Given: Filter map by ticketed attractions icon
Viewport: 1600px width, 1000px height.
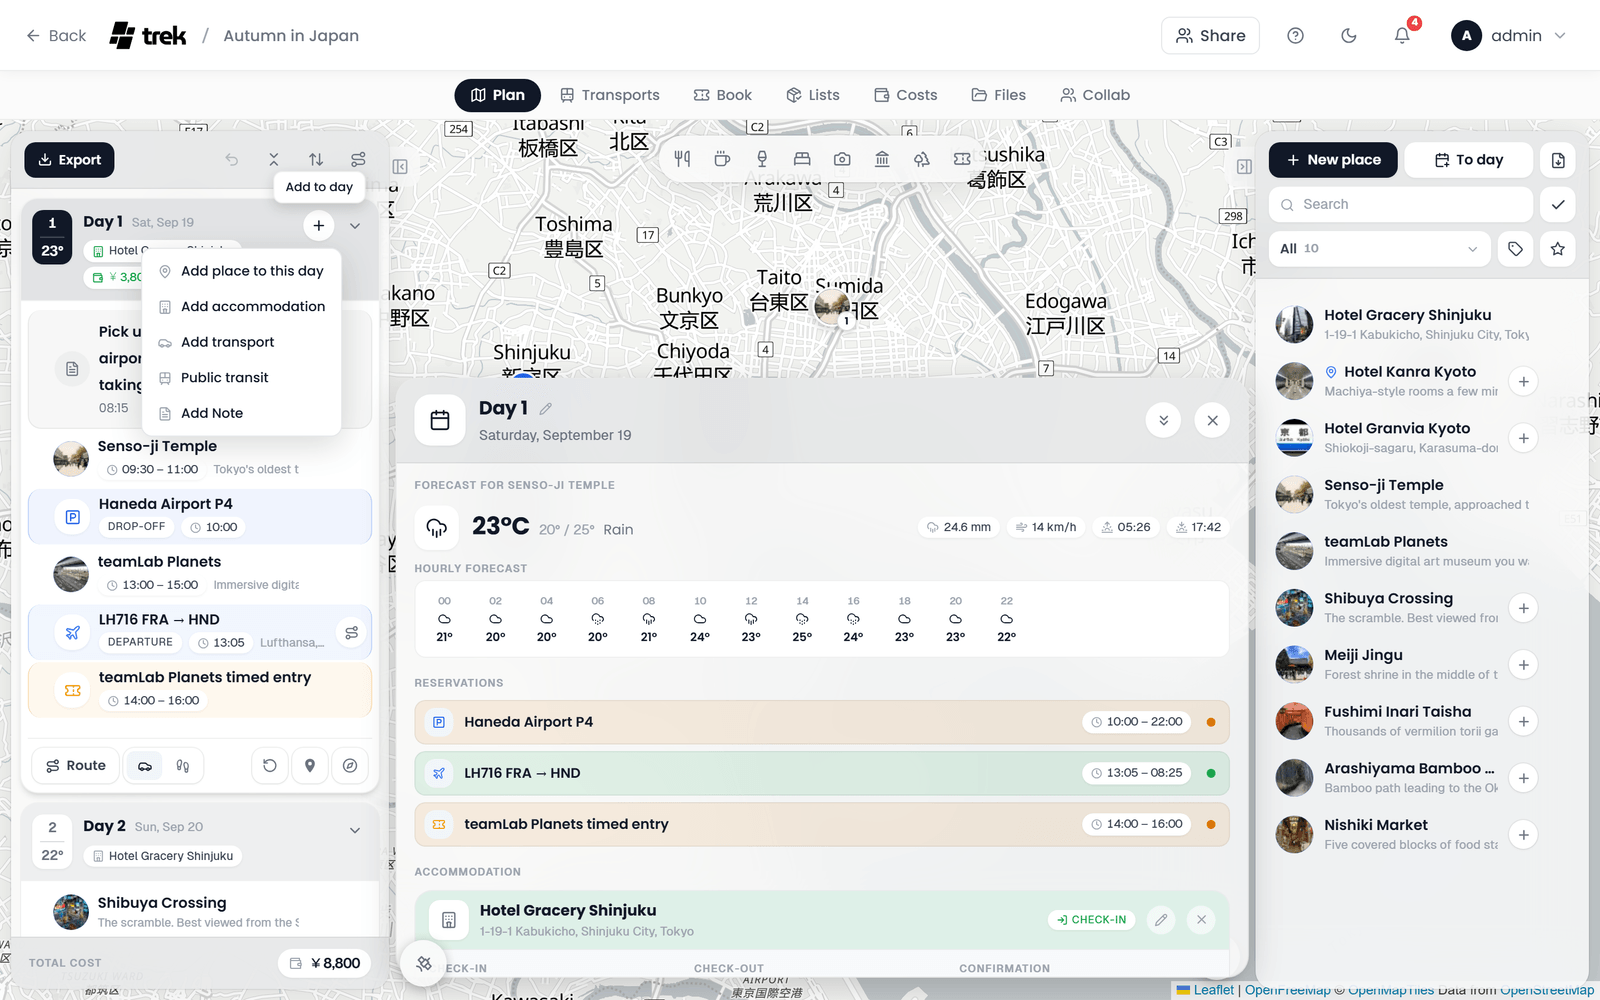Looking at the screenshot, I should [x=962, y=159].
